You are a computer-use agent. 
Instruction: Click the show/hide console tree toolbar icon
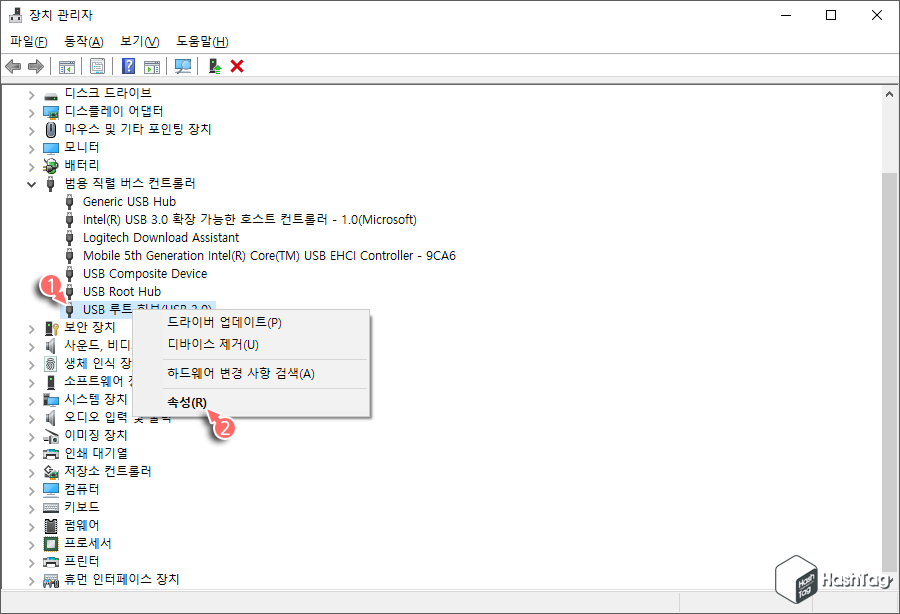(66, 66)
